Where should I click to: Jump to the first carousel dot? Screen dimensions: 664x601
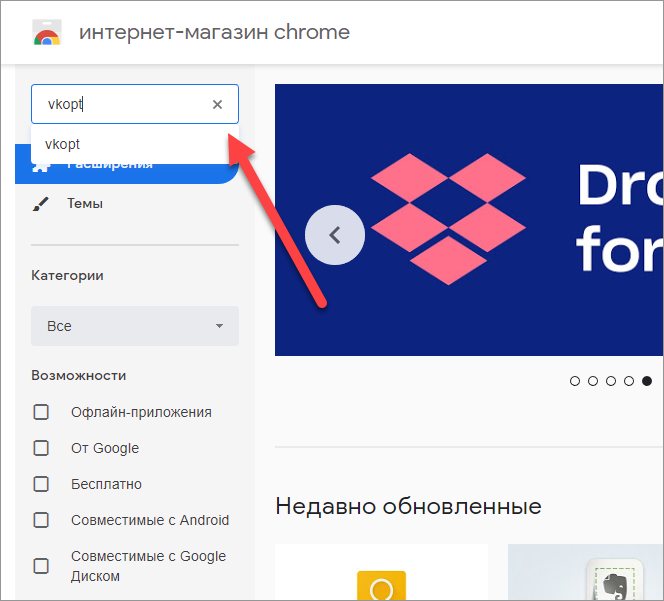pos(575,381)
